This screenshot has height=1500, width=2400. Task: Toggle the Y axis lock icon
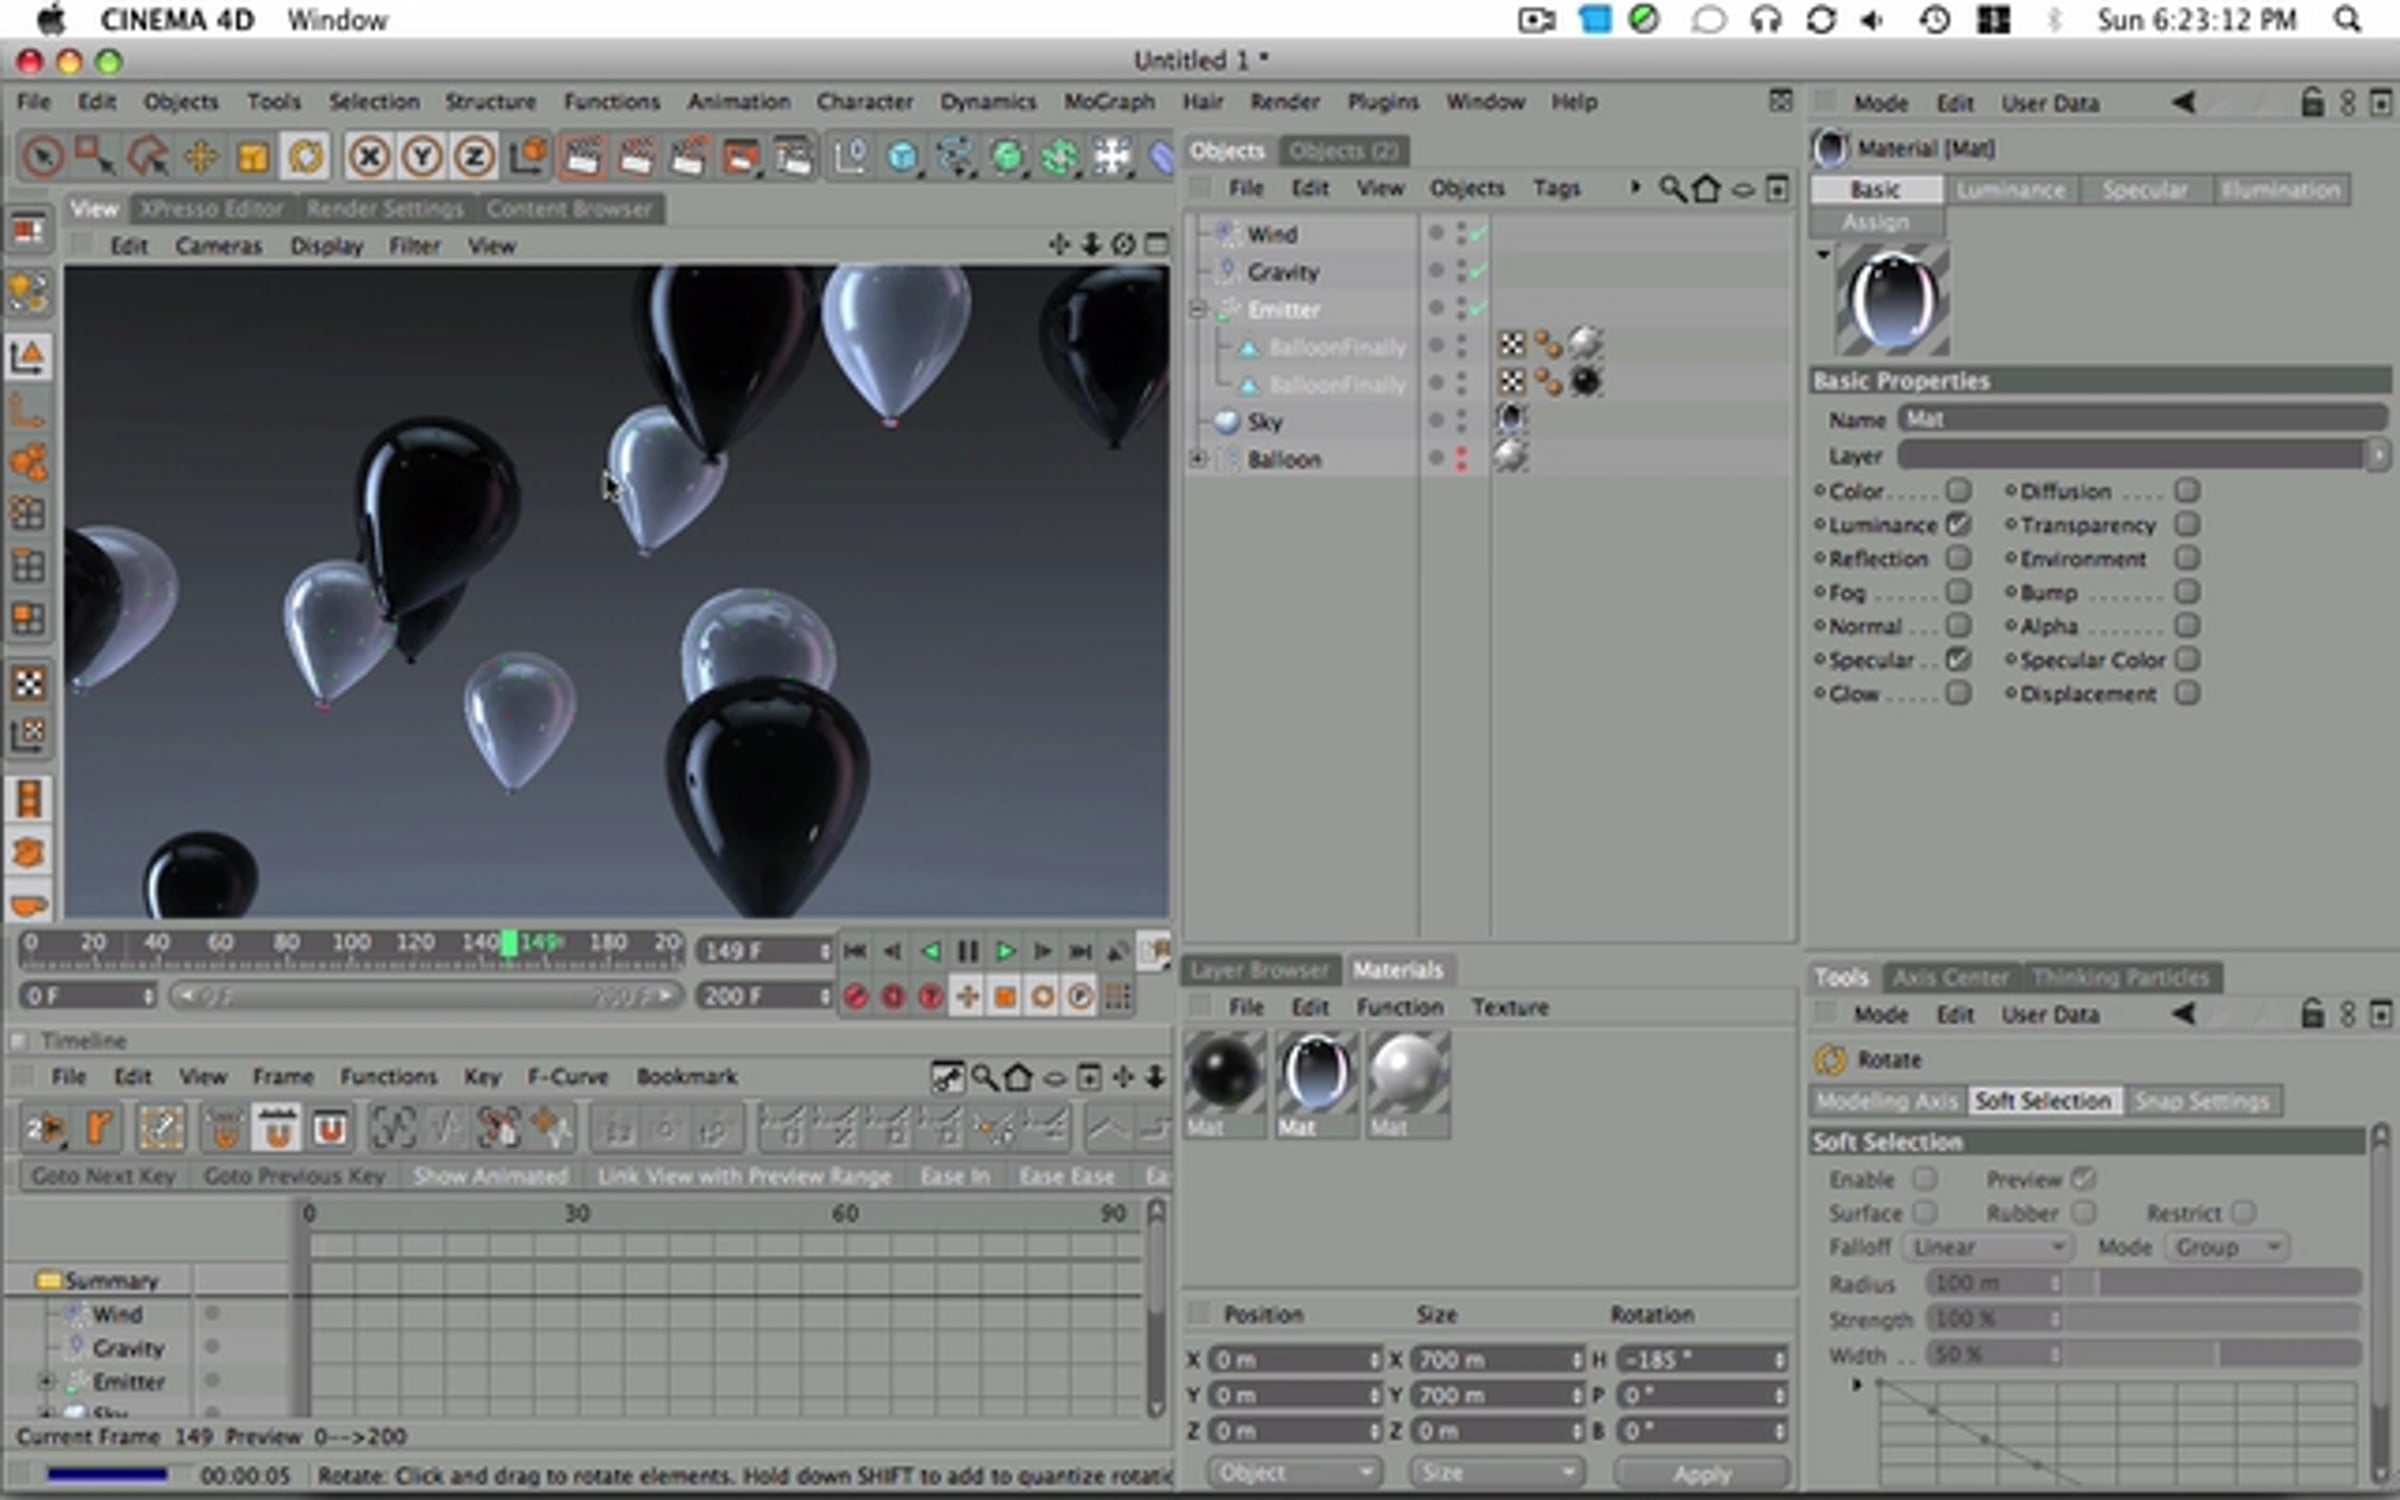[422, 157]
